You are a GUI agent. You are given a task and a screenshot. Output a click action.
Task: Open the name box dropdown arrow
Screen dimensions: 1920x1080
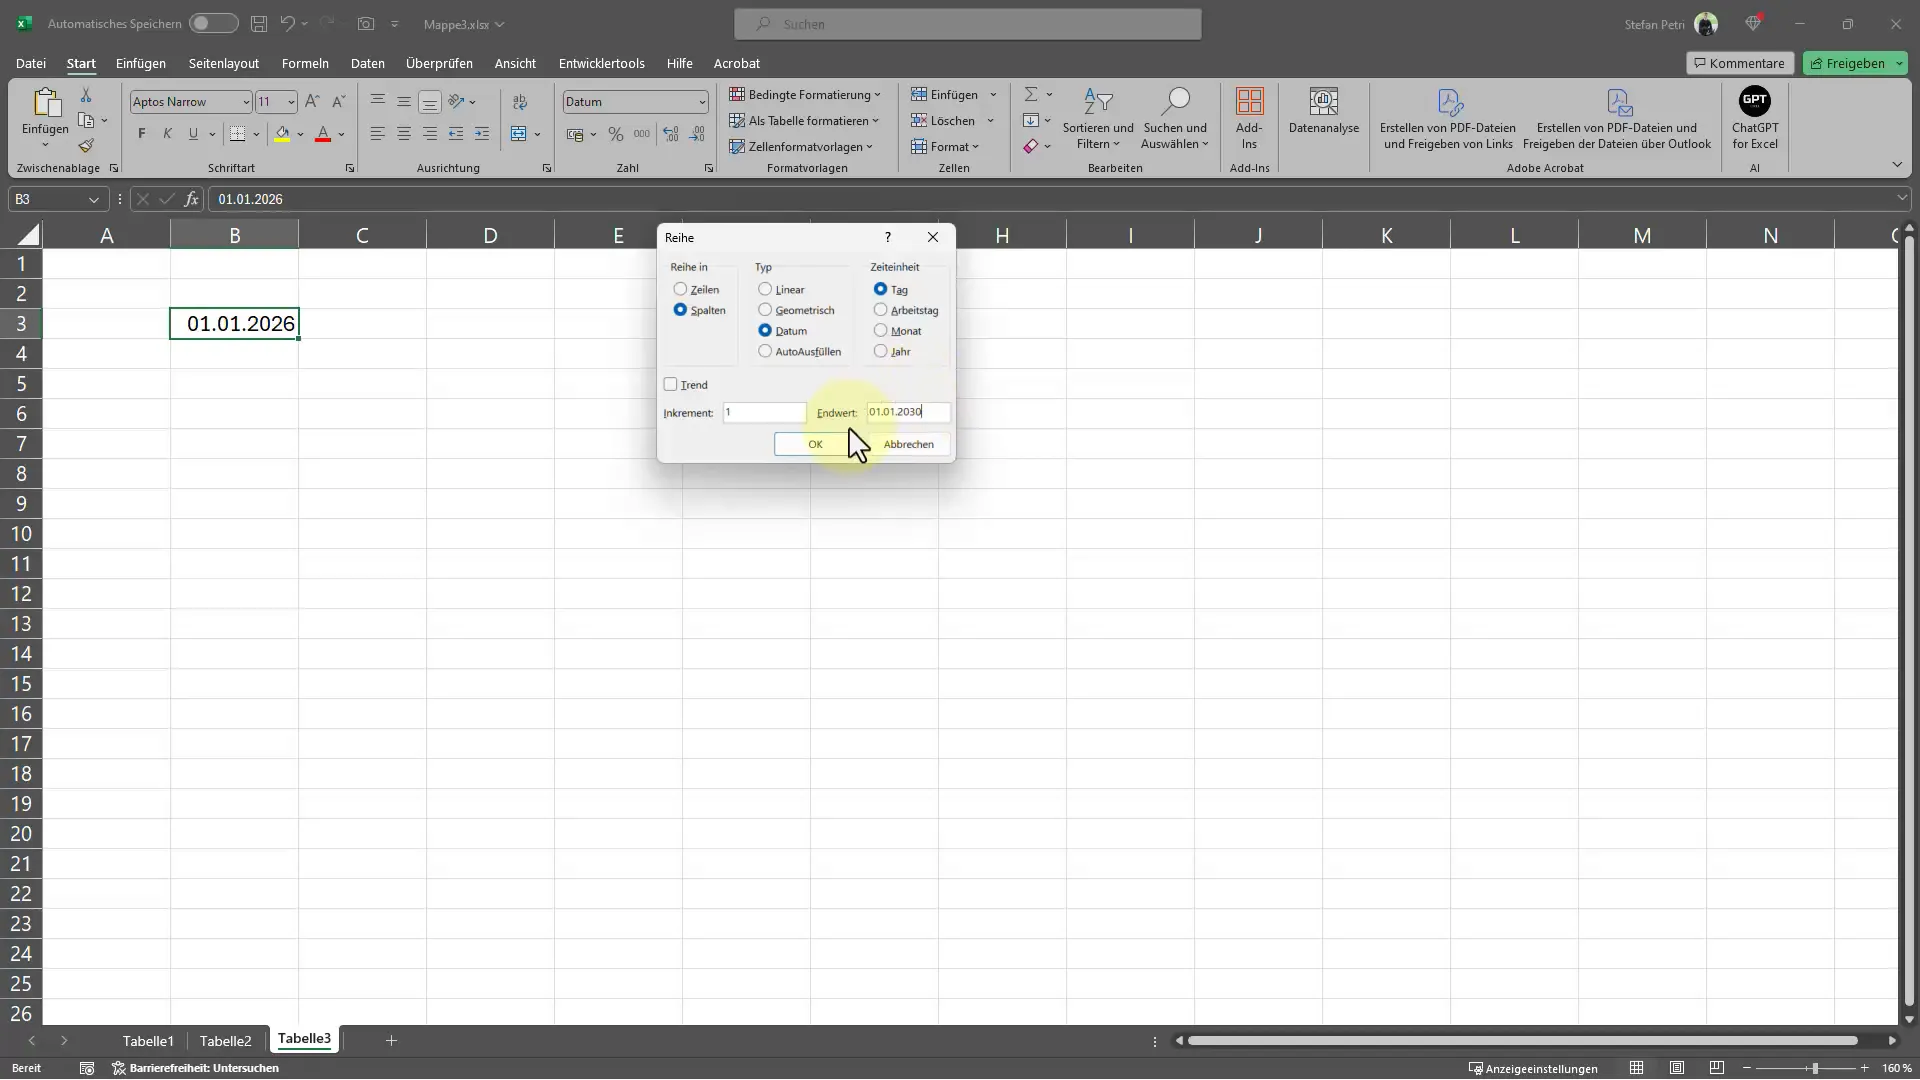[94, 199]
